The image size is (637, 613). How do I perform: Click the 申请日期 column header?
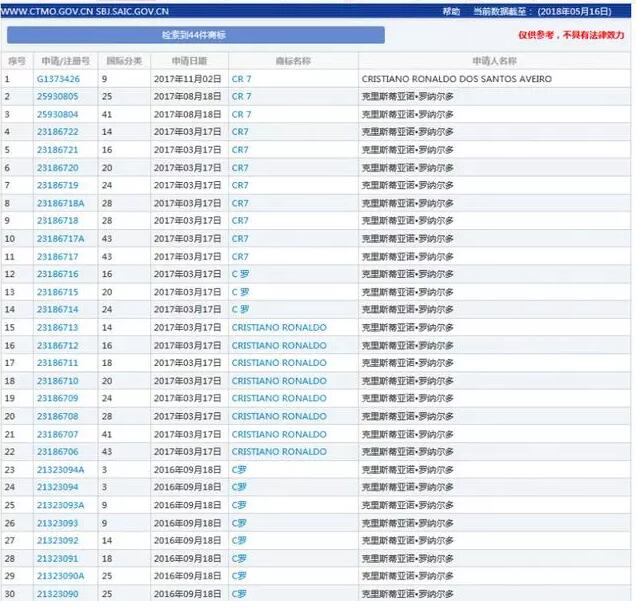(x=189, y=61)
